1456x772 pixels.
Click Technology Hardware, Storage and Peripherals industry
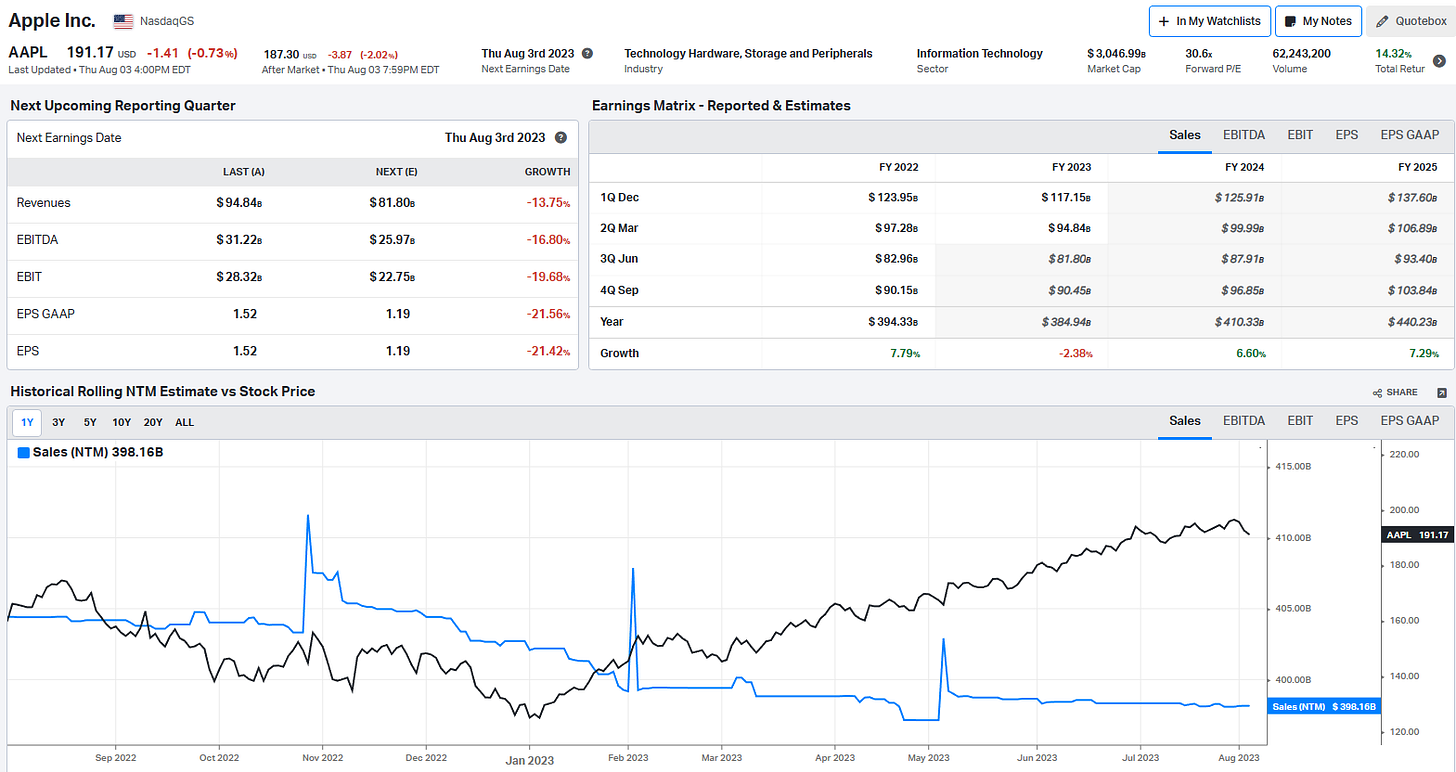pyautogui.click(x=748, y=53)
